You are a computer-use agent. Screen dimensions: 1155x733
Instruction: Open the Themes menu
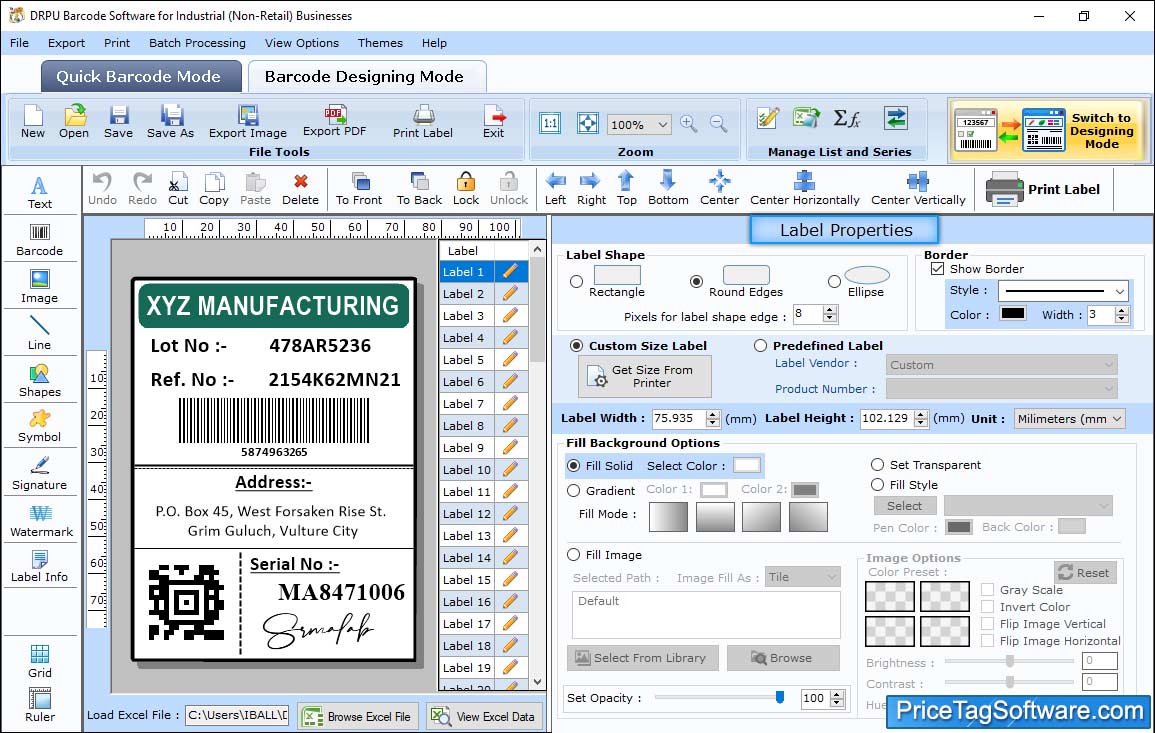coord(380,43)
